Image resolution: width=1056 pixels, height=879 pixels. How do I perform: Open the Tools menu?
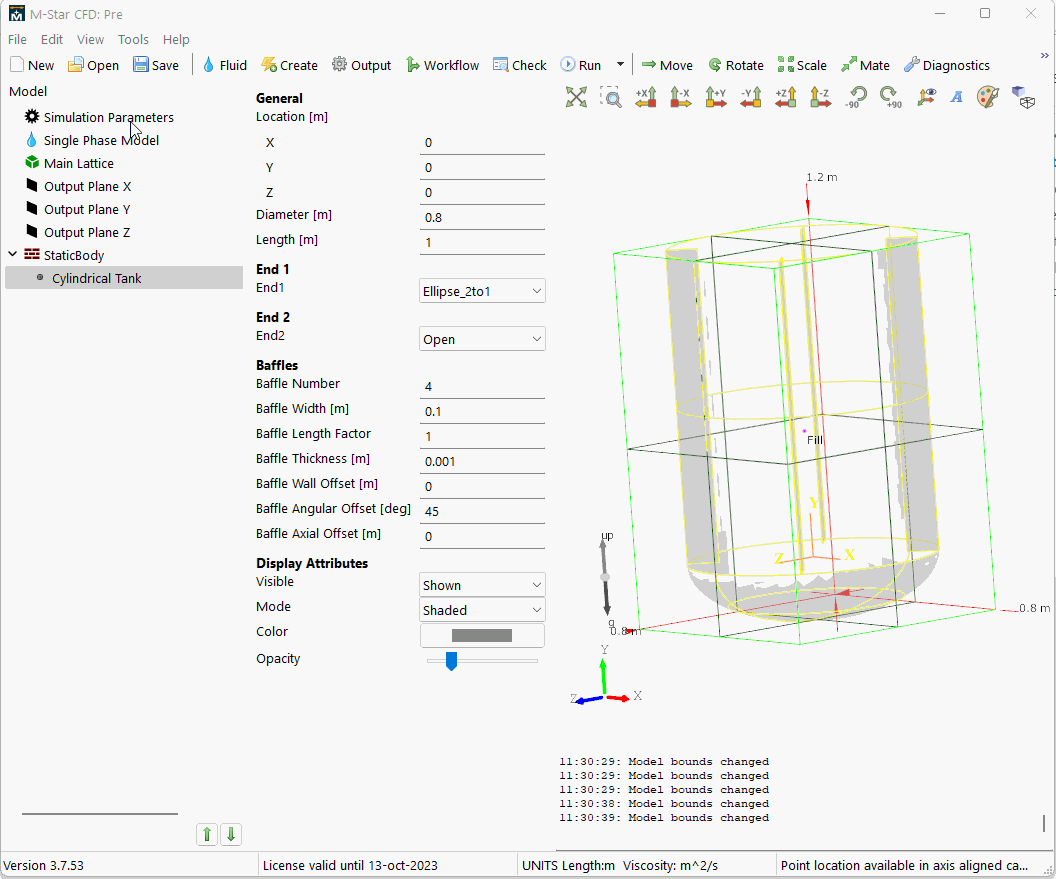[x=133, y=40]
